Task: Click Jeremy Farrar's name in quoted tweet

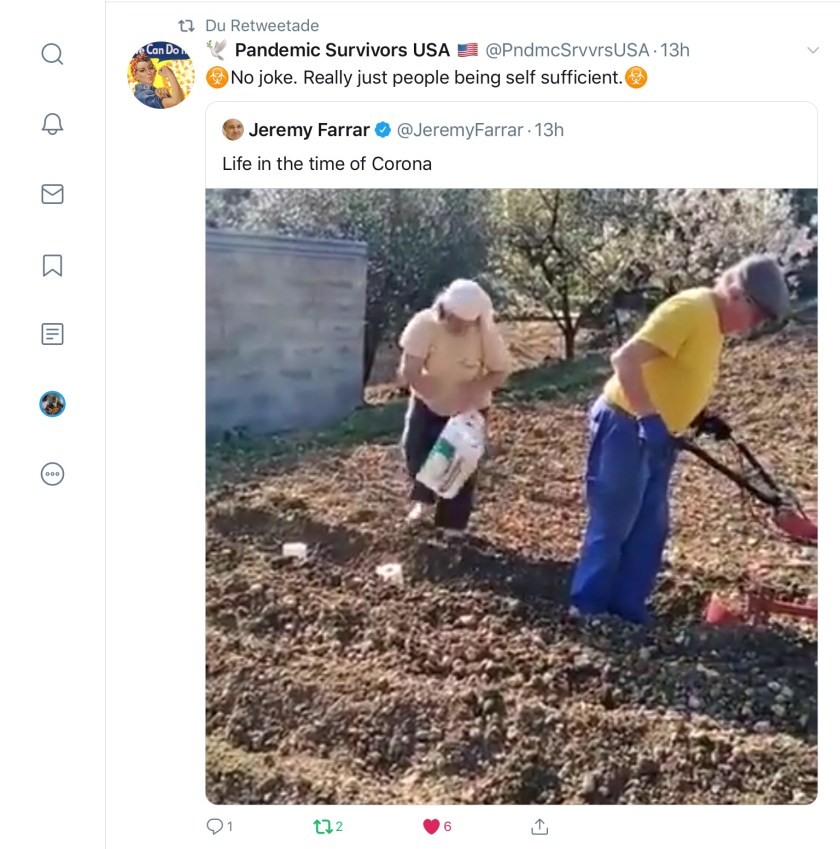Action: (308, 129)
